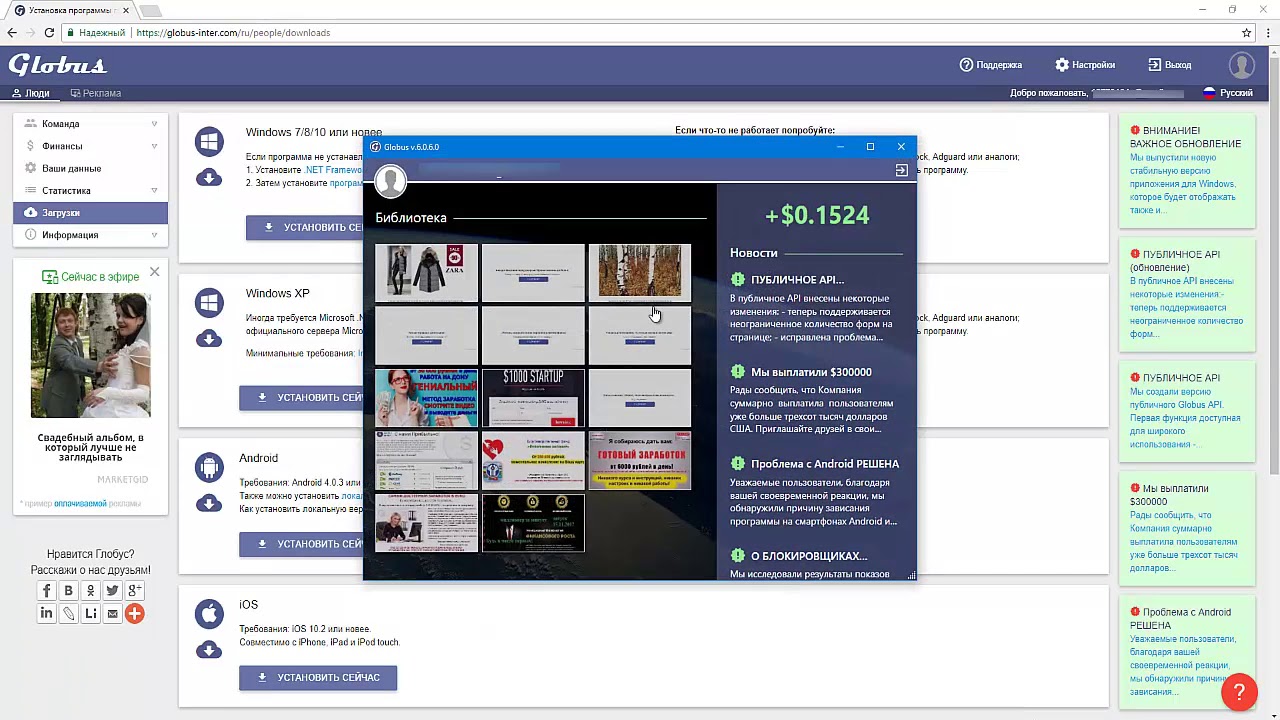
Task: Click the logout icon in Globus app window
Action: coord(901,171)
